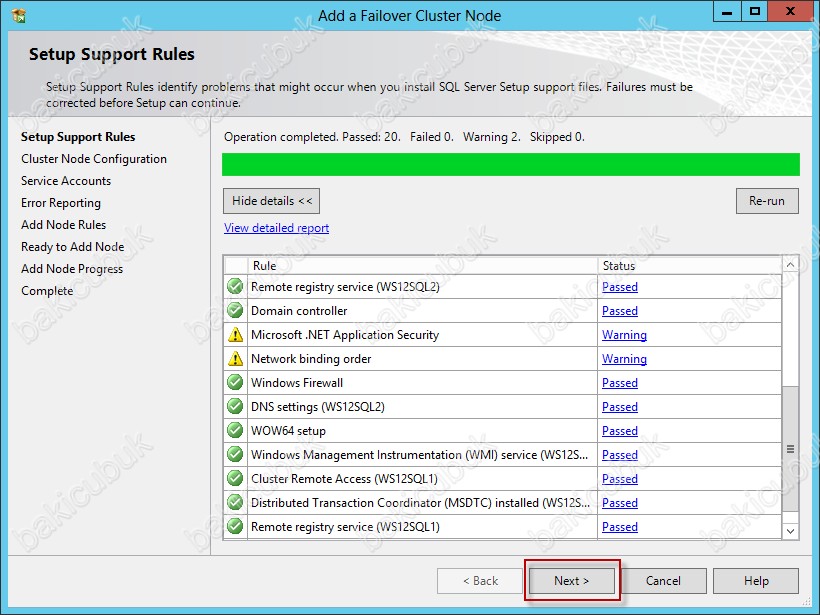The height and width of the screenshot is (615, 820).
Task: Click the warning icon for Network binding order
Action: 235,359
